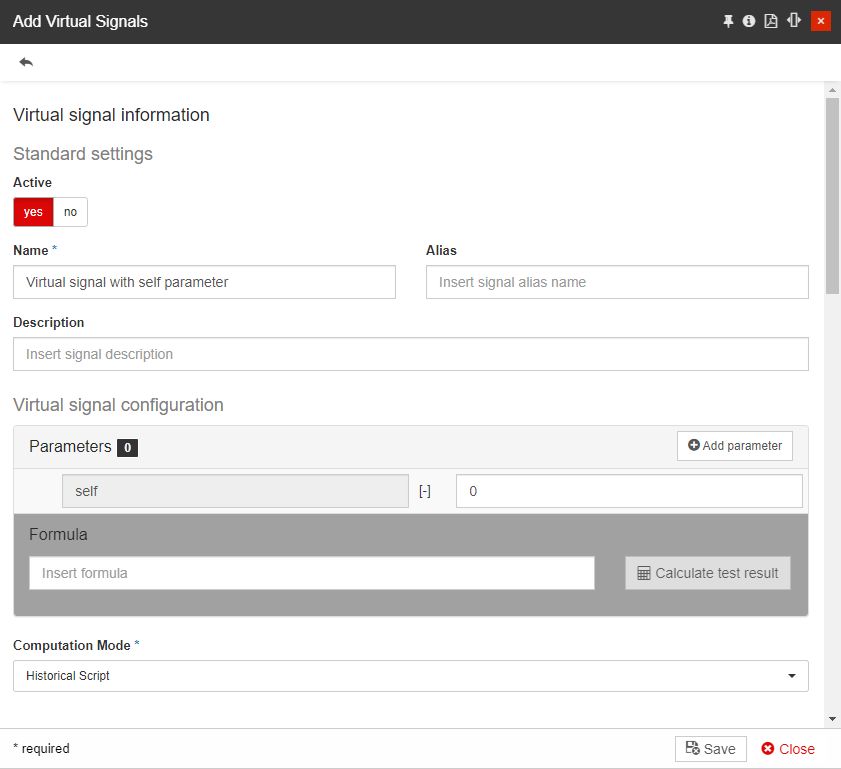
Task: Click the PDF document icon in header
Action: tap(771, 21)
